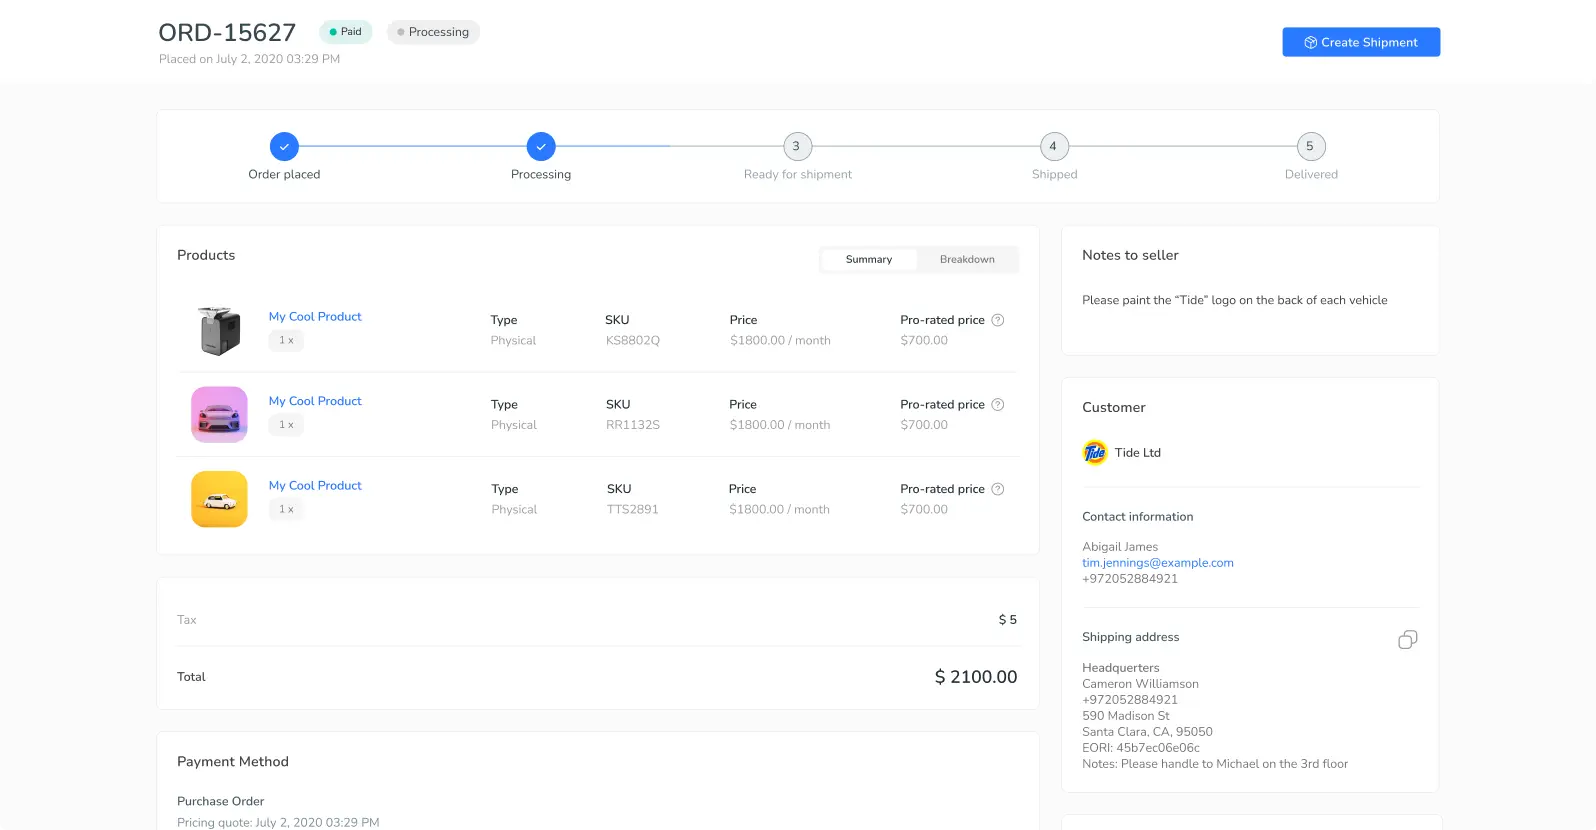
Task: Open the pro-rated price help icon for RR1132S
Action: [997, 405]
